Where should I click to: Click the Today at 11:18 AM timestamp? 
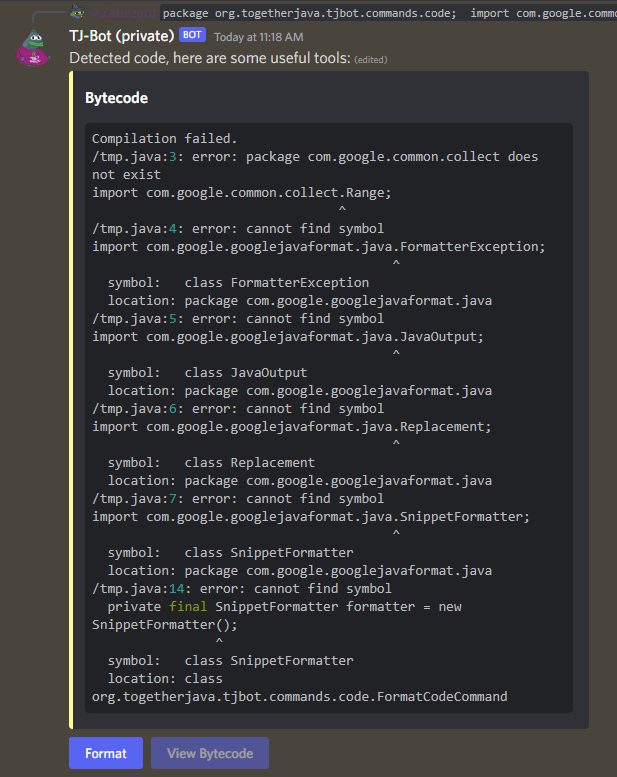259,37
